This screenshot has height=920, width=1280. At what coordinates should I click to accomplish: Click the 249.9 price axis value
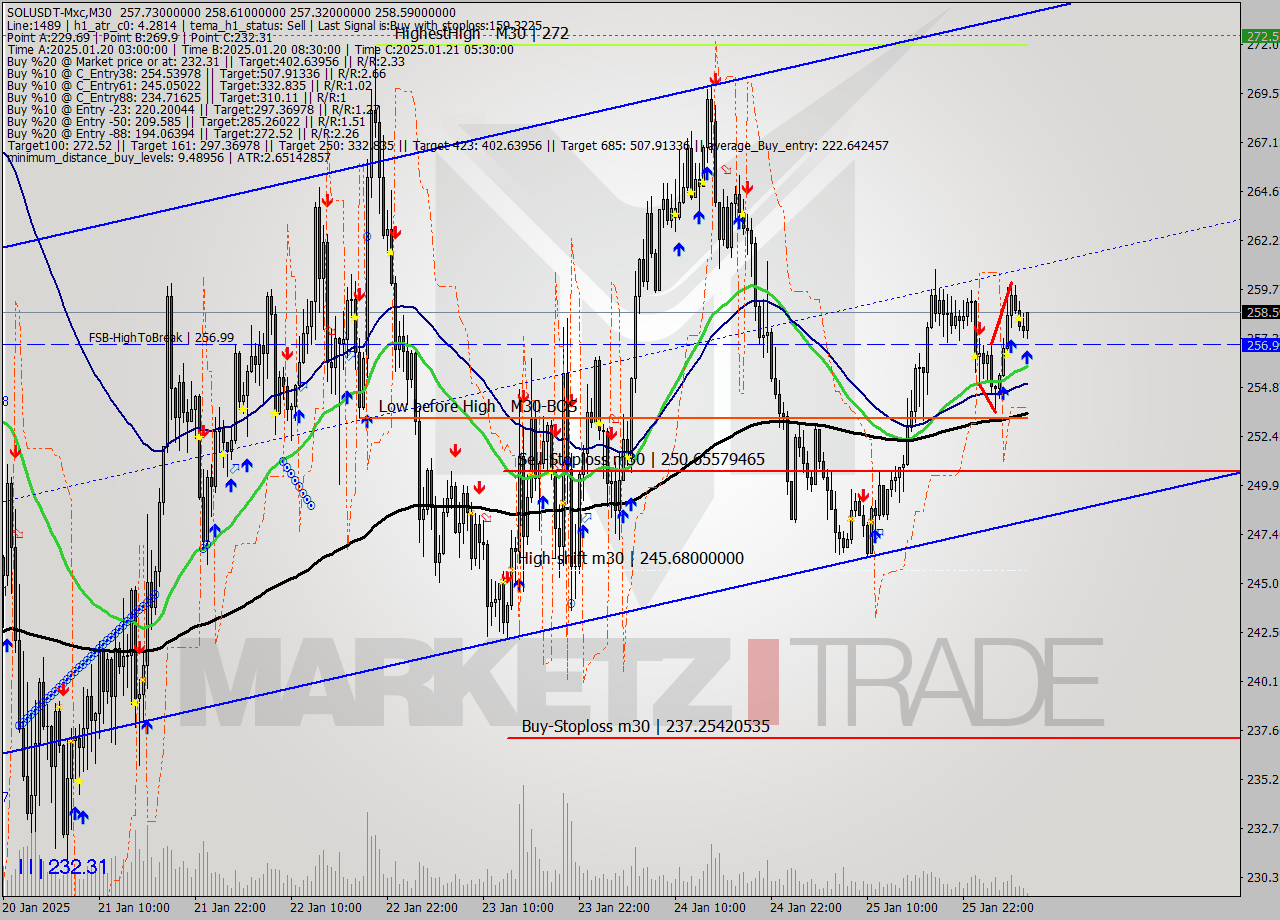[x=1261, y=486]
